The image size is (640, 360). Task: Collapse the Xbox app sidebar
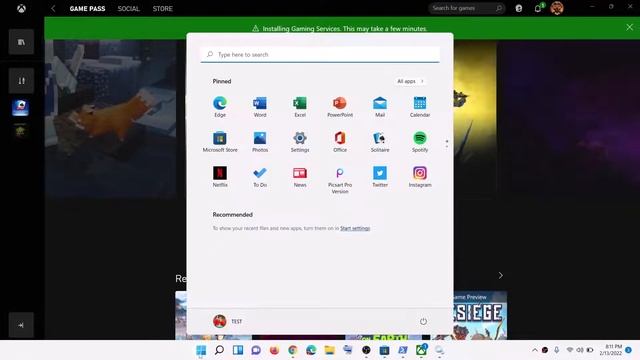coord(21,325)
